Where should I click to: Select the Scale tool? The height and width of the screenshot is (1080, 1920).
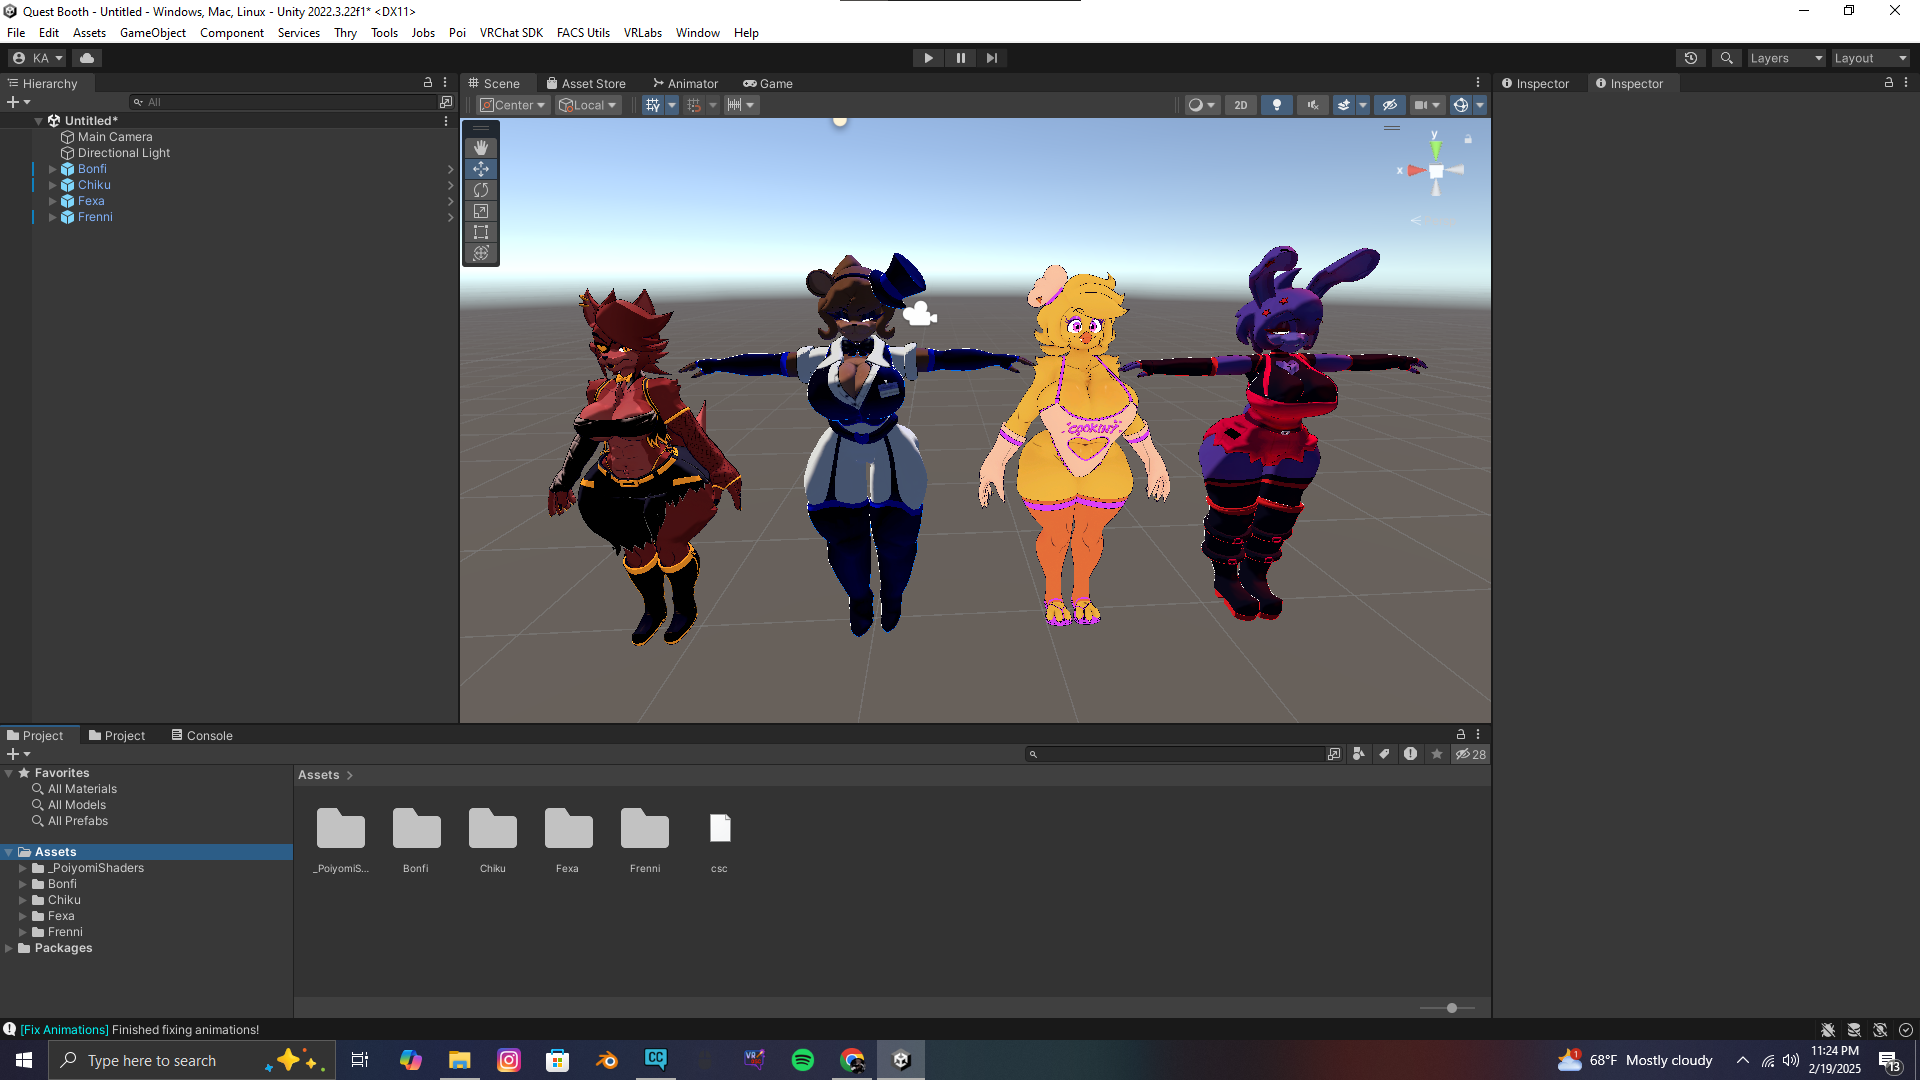[x=481, y=211]
